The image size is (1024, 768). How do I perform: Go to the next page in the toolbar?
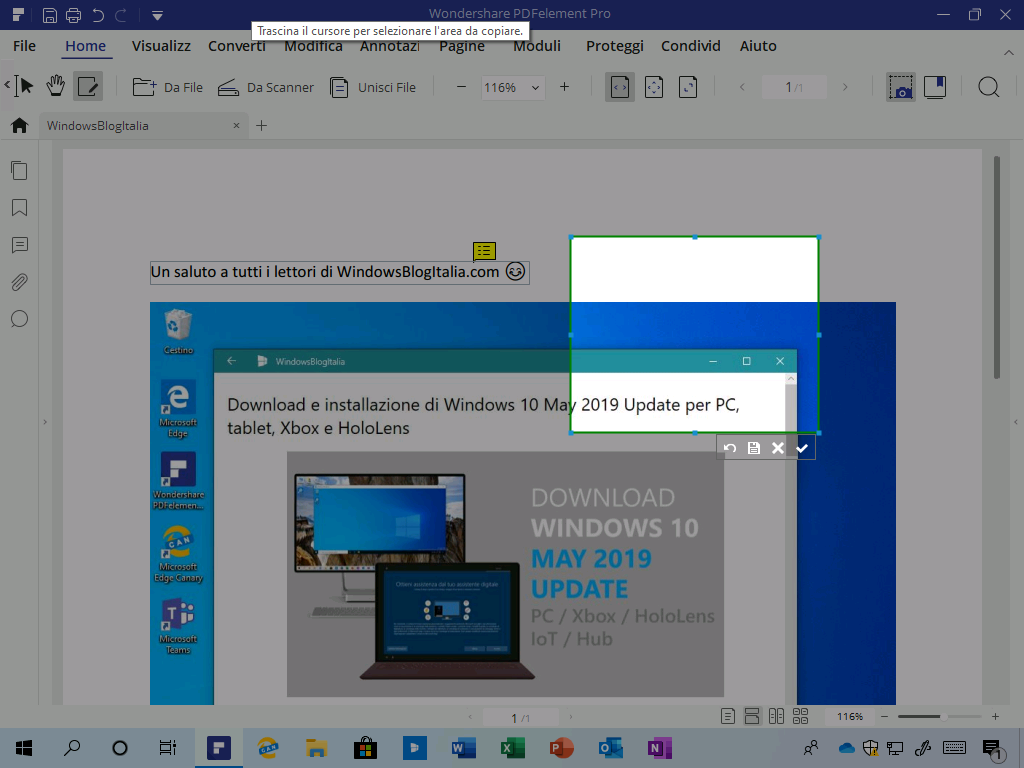point(845,87)
